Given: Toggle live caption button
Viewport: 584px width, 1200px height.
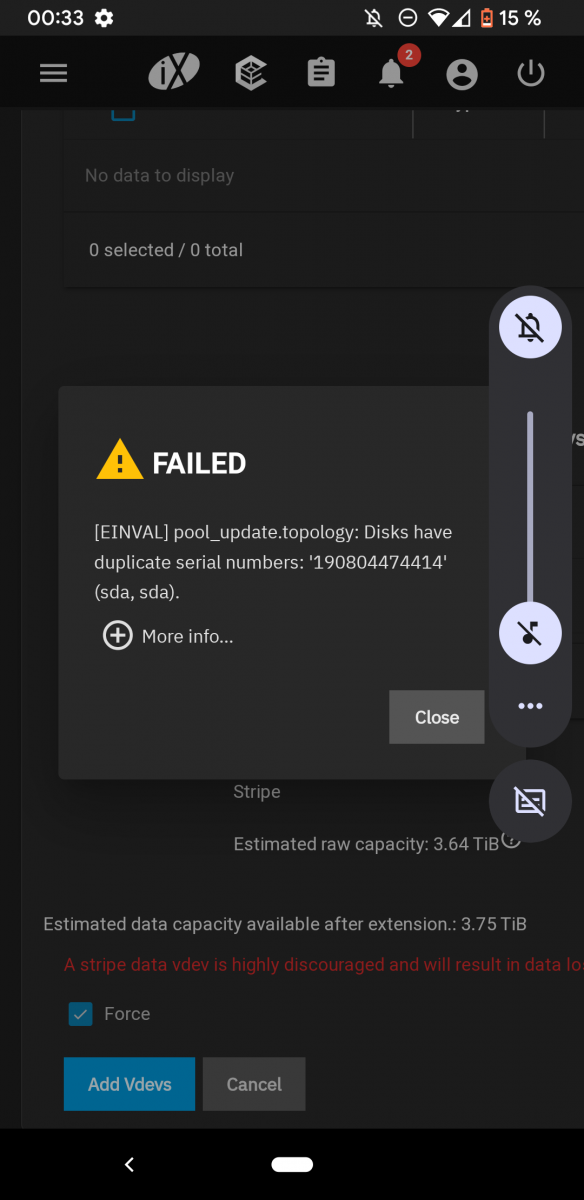Looking at the screenshot, I should tap(530, 801).
